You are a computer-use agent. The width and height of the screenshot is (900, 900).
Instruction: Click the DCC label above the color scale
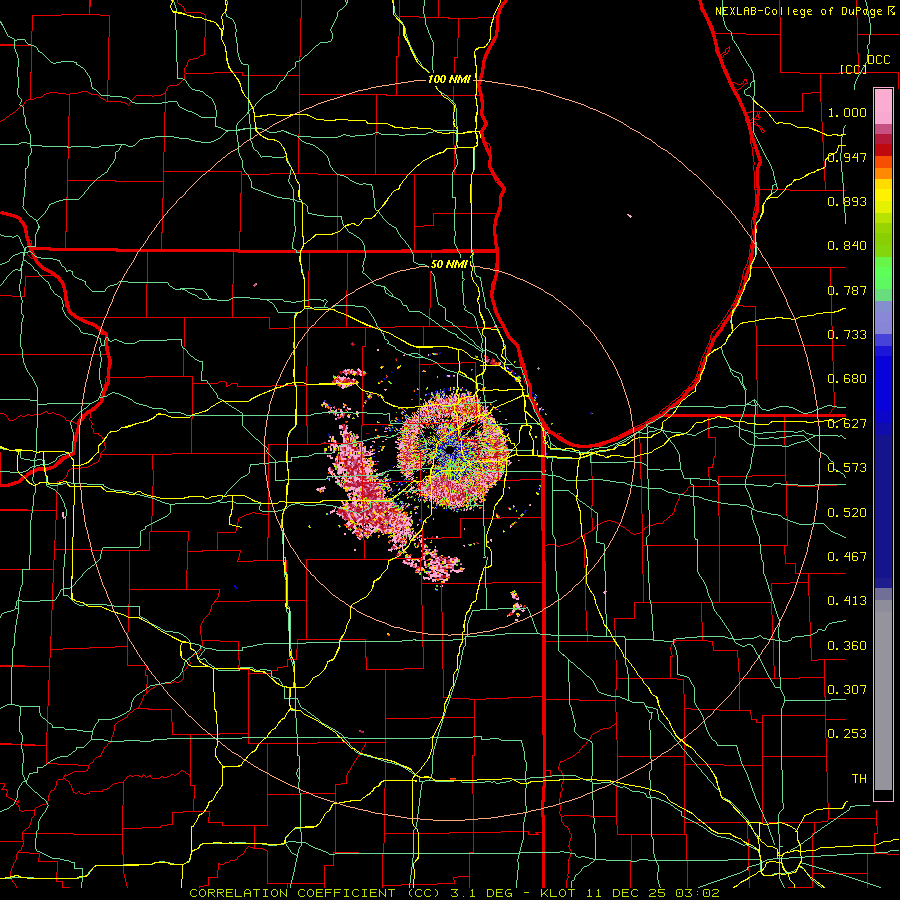pos(878,60)
